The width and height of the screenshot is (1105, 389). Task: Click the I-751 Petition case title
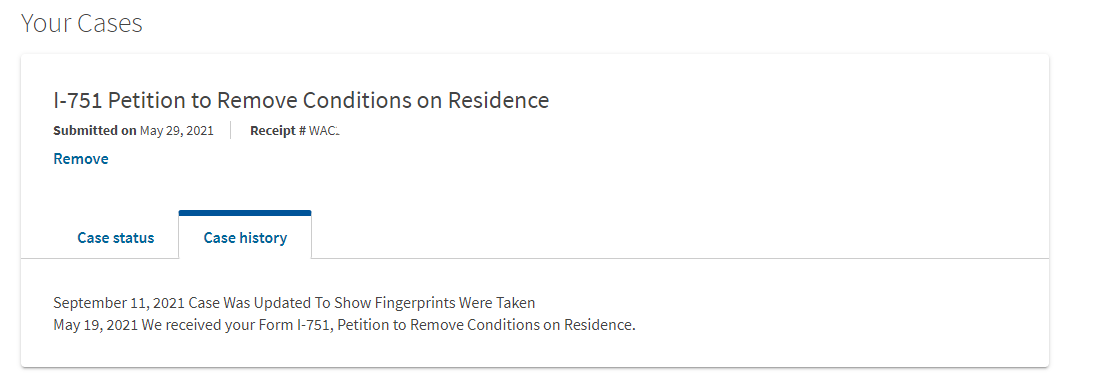301,100
